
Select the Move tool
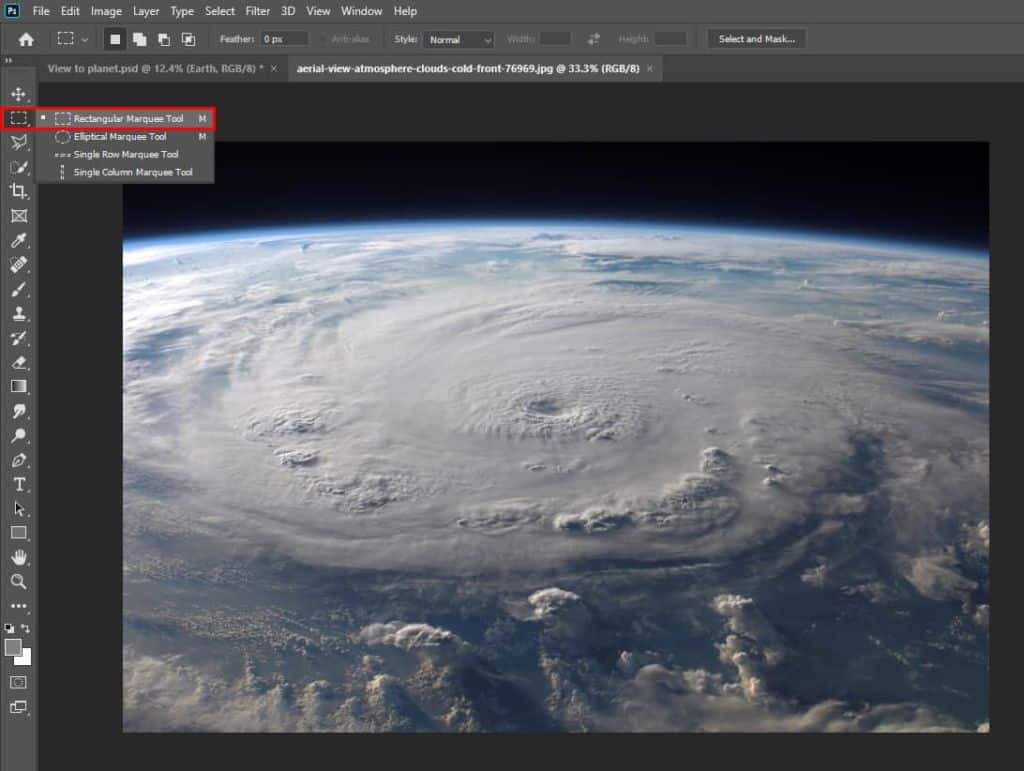click(x=18, y=94)
